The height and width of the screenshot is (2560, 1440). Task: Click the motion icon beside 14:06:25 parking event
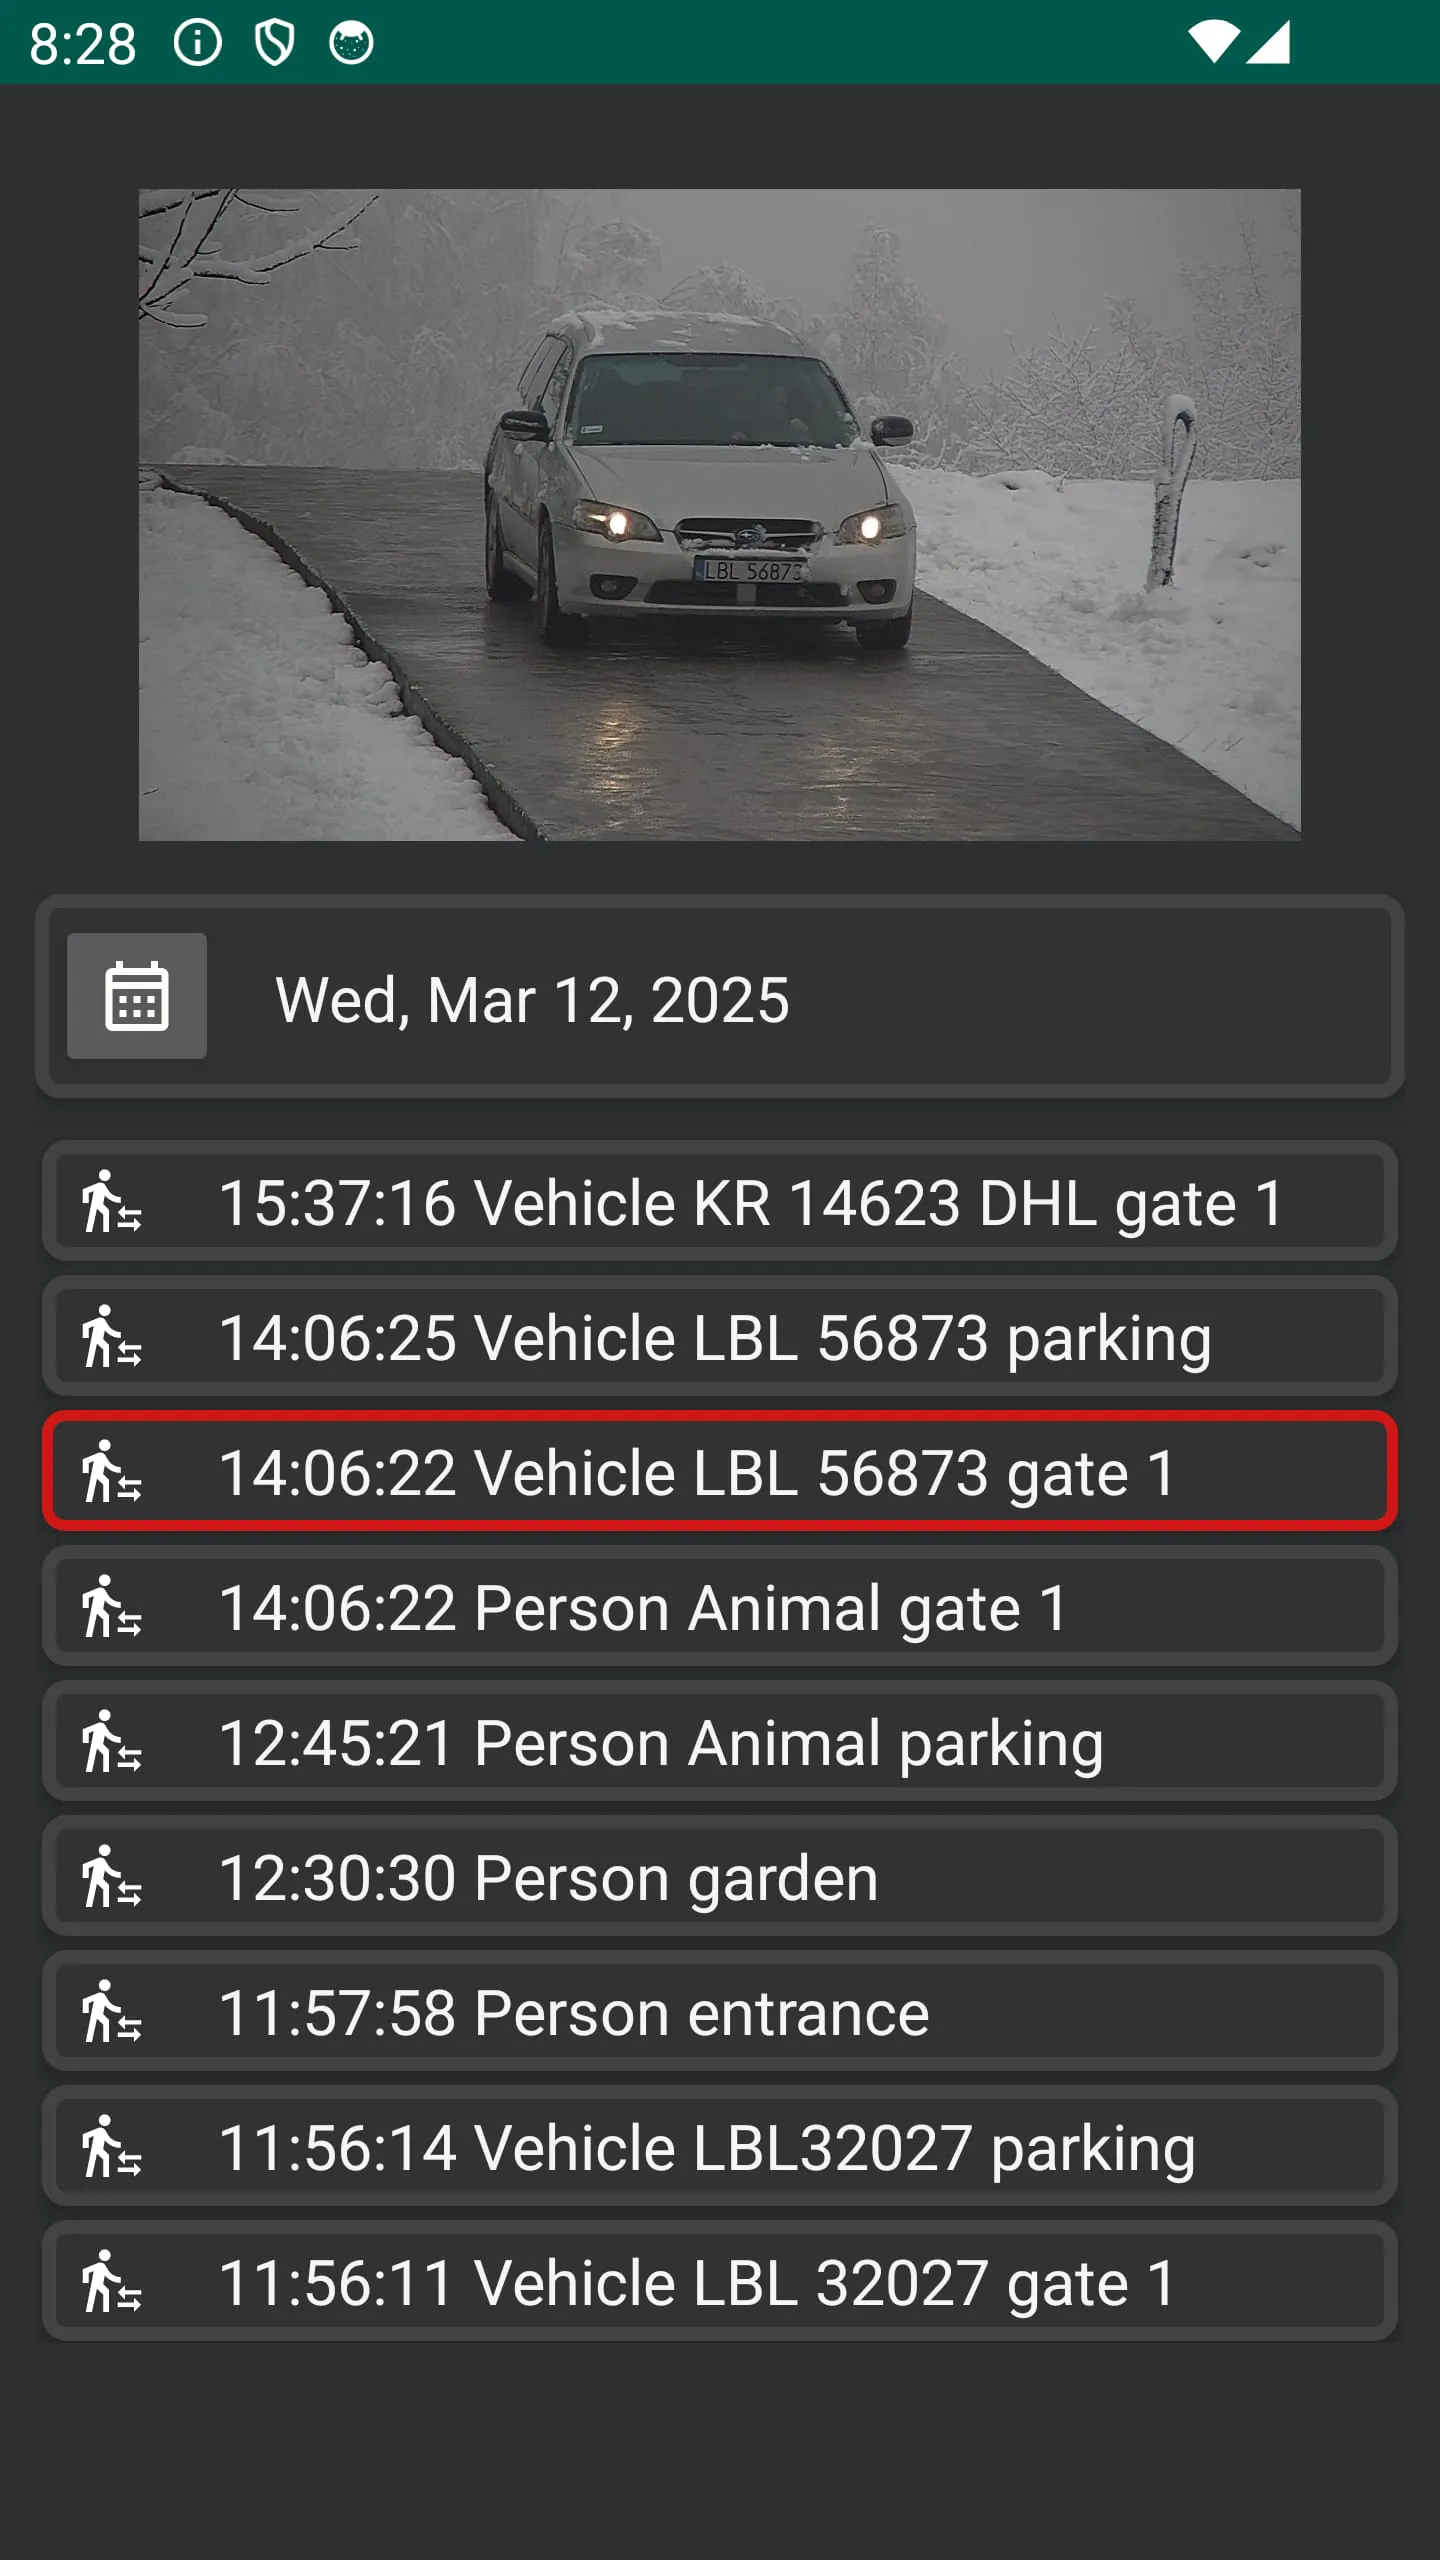coord(113,1338)
